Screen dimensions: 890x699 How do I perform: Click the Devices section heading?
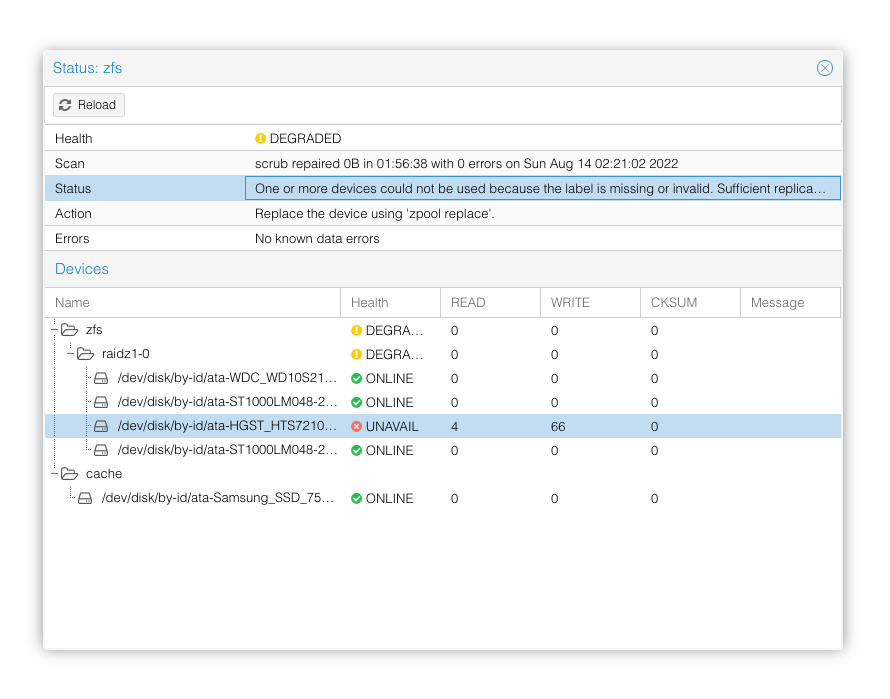coord(82,269)
